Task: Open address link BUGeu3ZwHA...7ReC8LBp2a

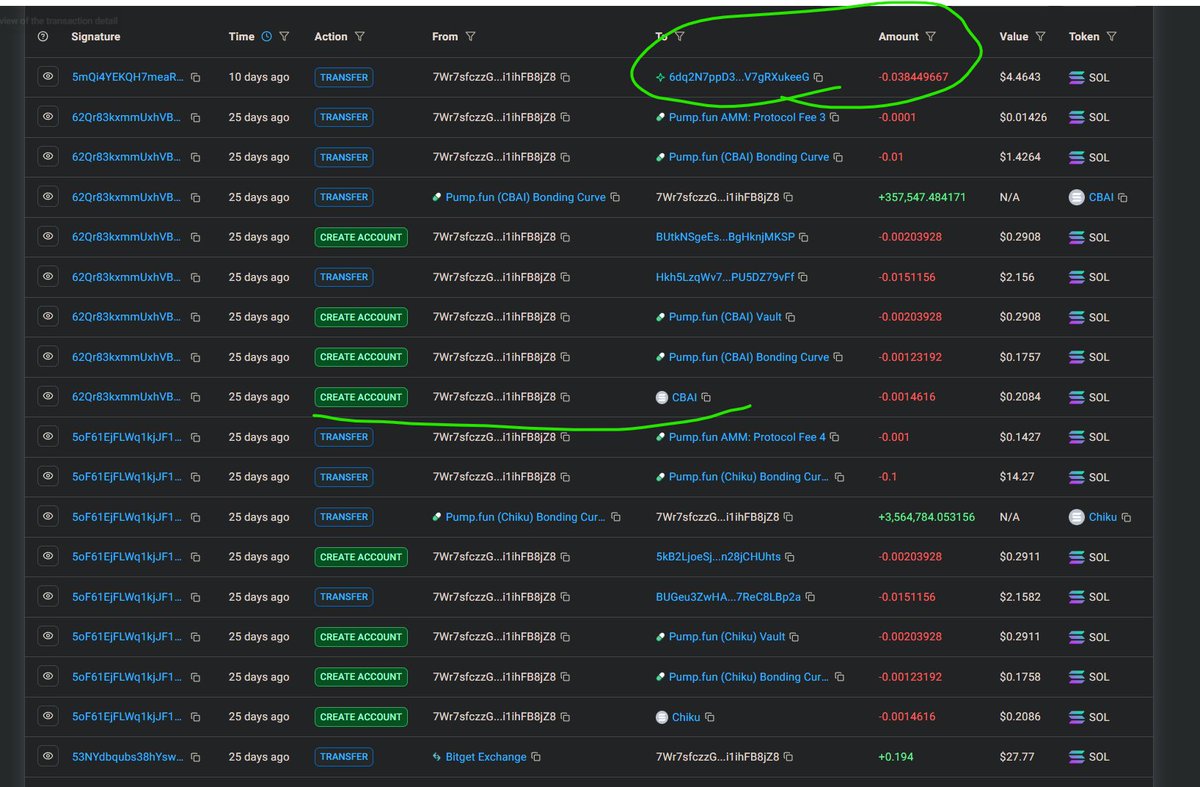Action: 728,597
